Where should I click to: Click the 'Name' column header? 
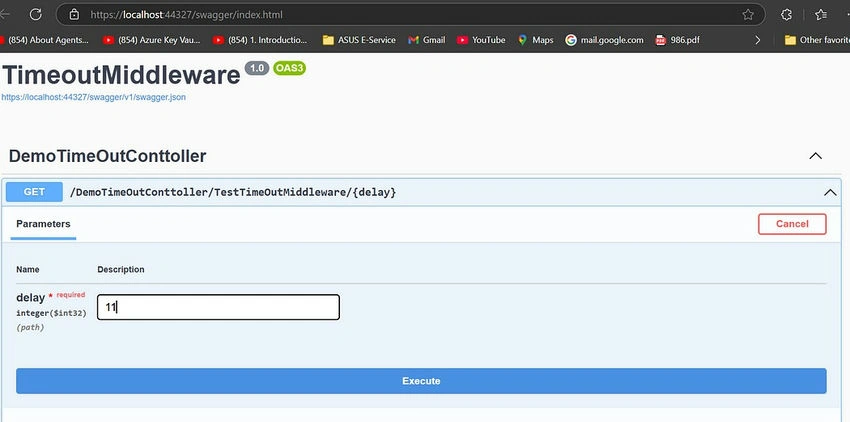tap(28, 270)
